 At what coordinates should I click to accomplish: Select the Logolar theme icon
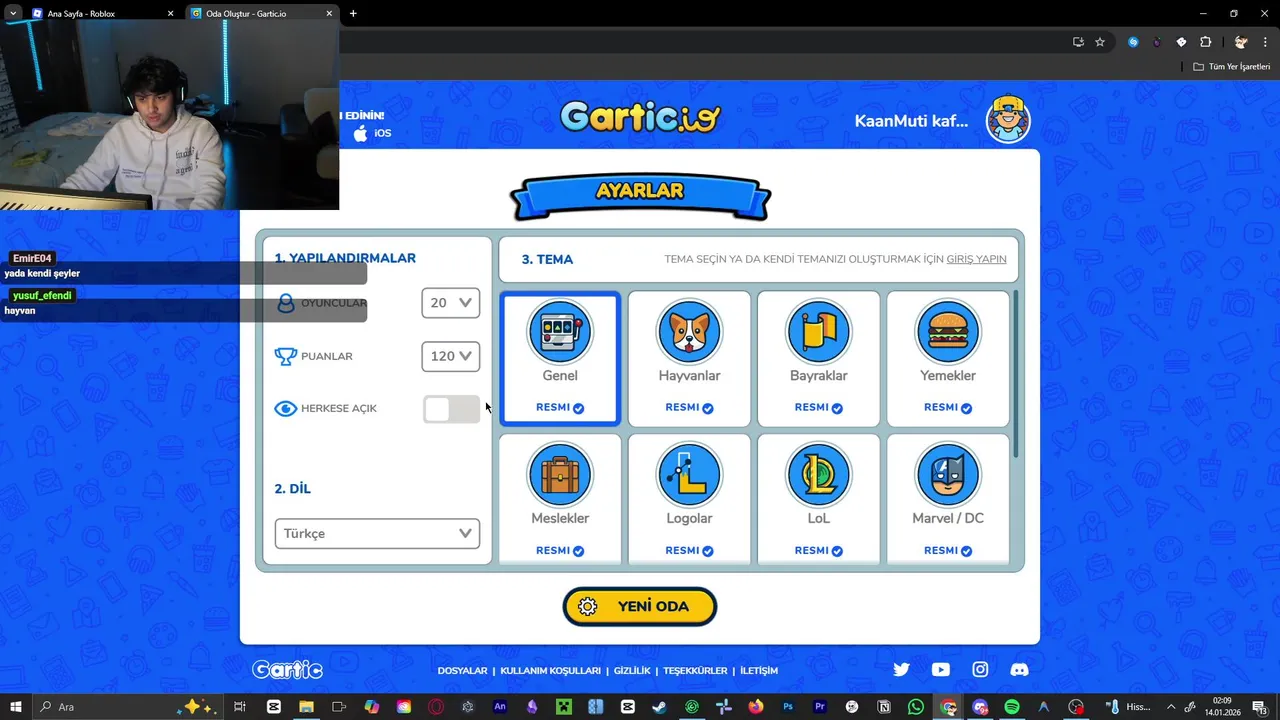coord(689,475)
